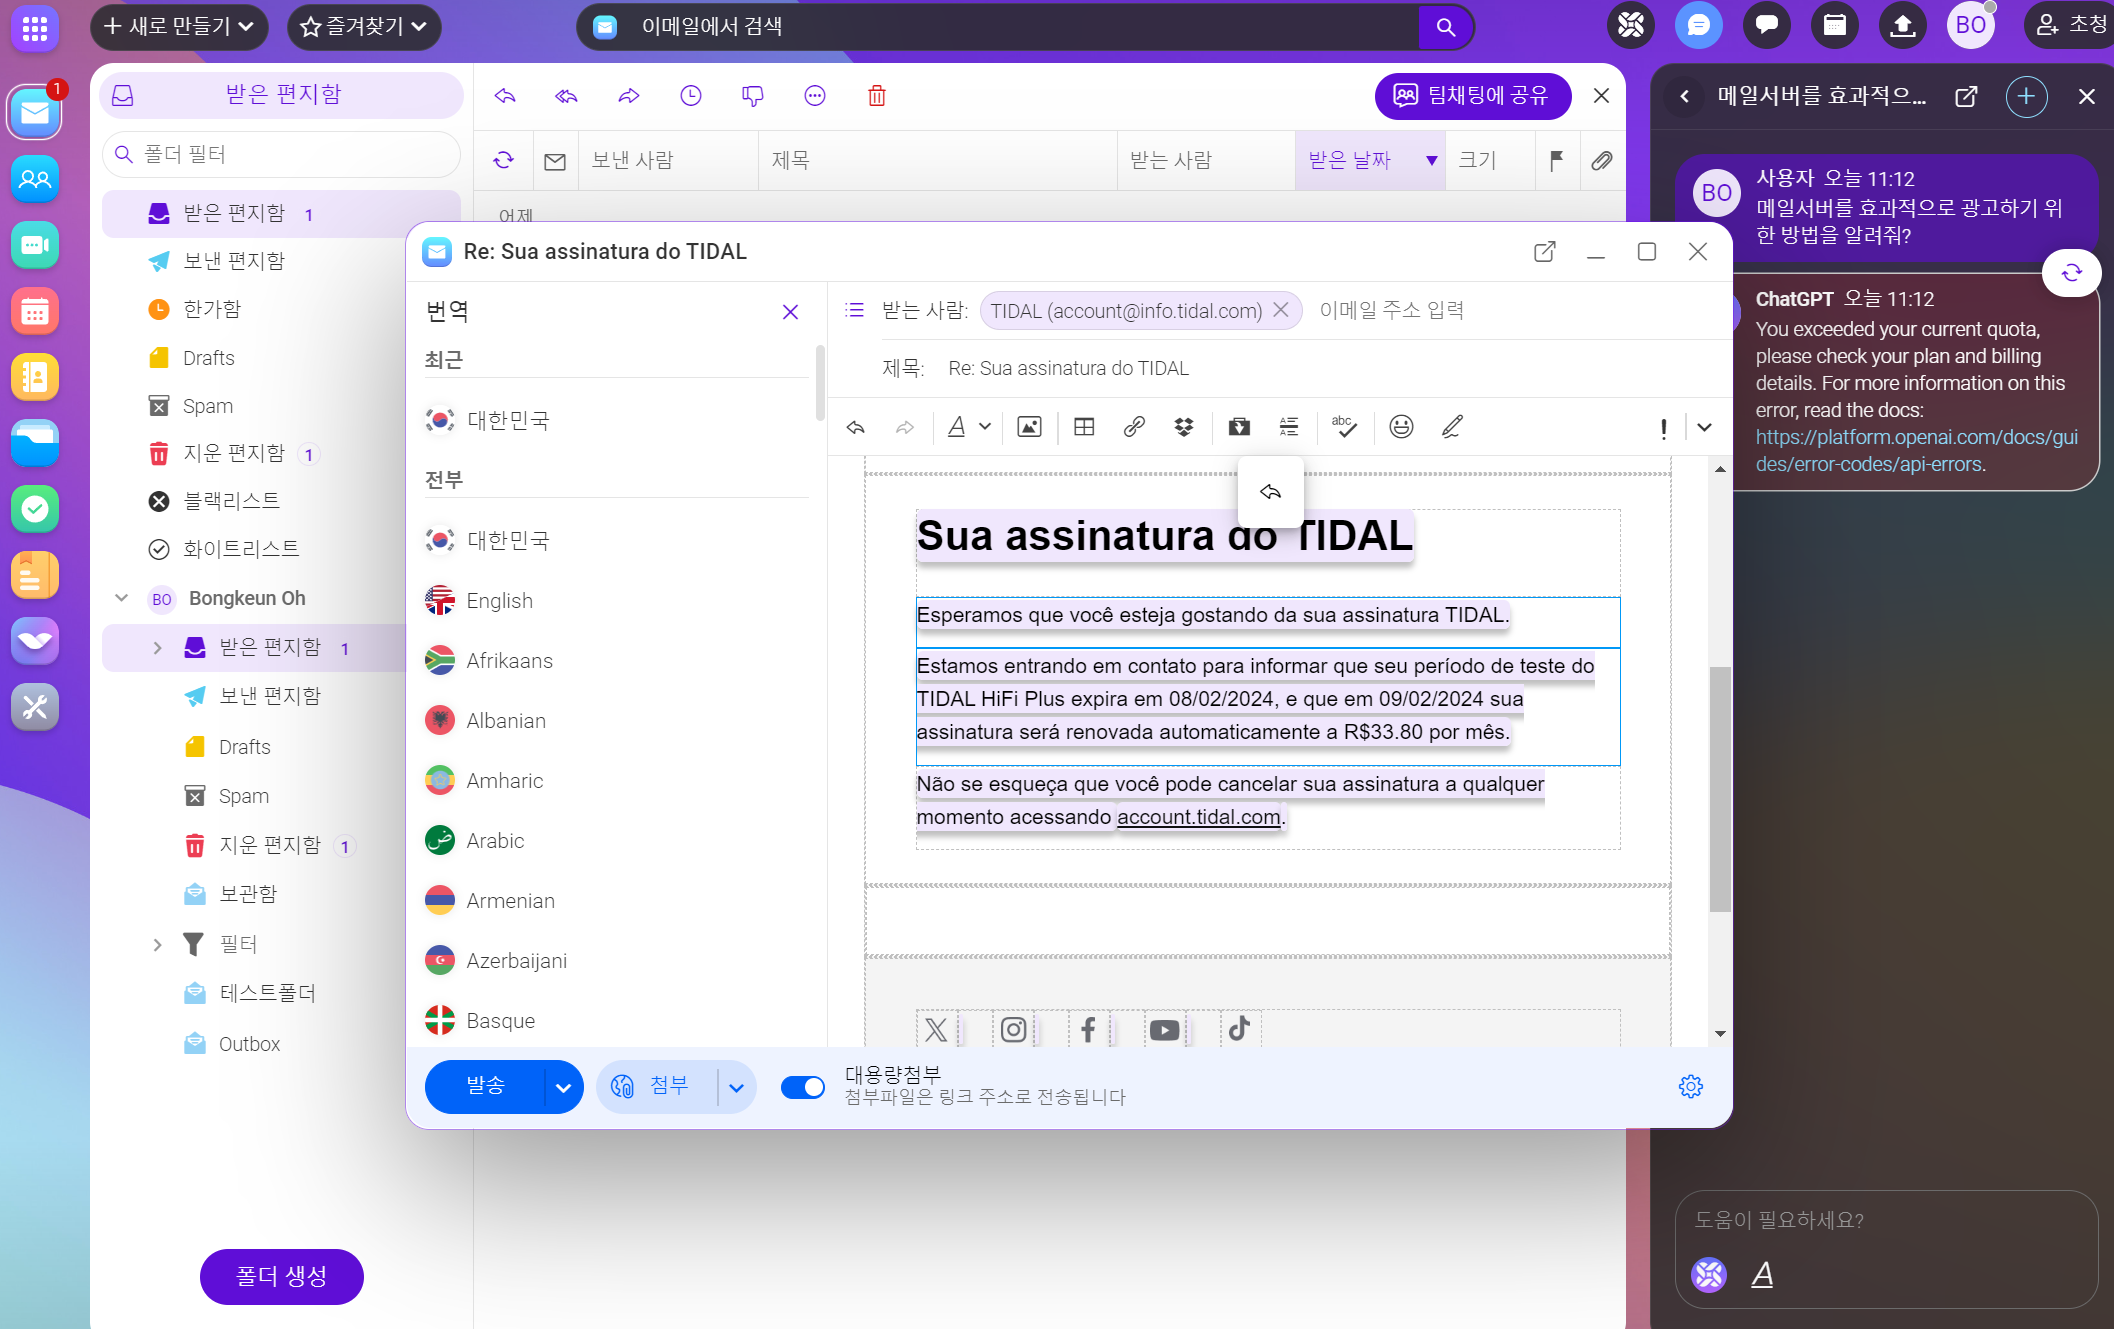Click the insert image icon in editor toolbar
Image resolution: width=2114 pixels, height=1329 pixels.
(1029, 428)
